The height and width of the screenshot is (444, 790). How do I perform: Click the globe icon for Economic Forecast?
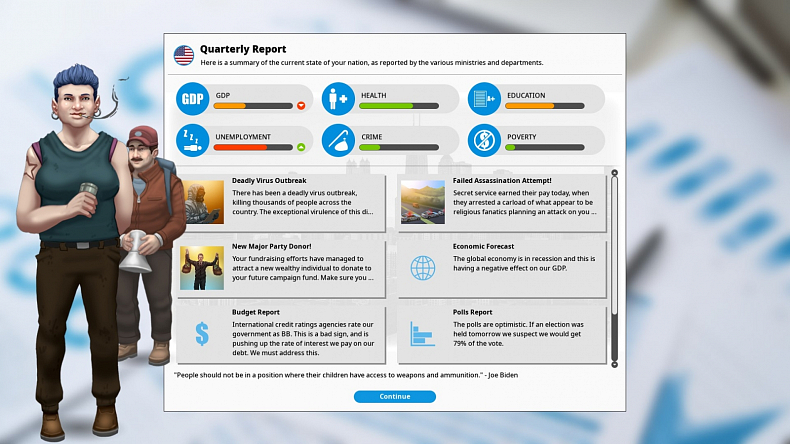click(x=423, y=268)
